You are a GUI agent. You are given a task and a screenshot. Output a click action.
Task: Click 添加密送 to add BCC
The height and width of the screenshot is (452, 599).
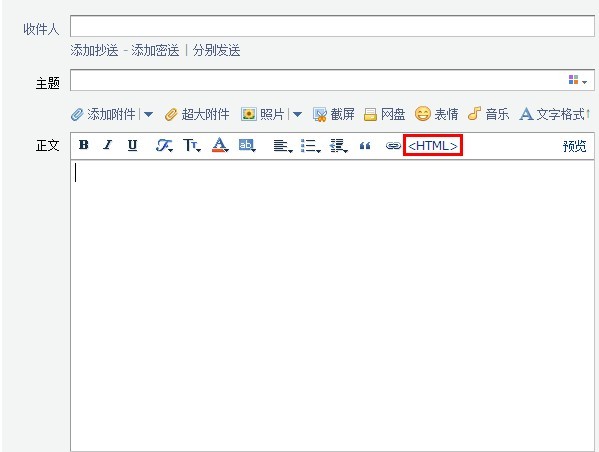click(x=155, y=50)
